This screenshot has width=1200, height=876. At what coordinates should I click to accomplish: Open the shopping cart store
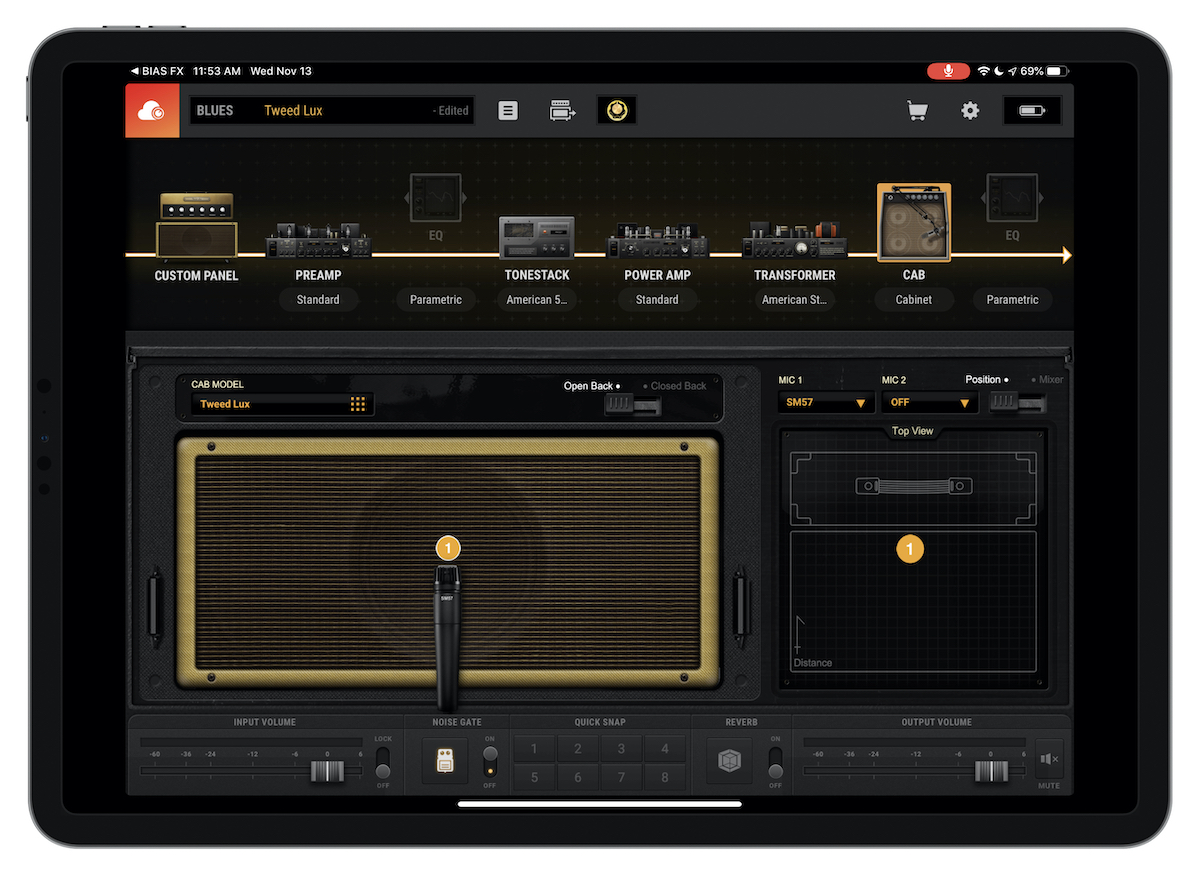click(x=916, y=111)
